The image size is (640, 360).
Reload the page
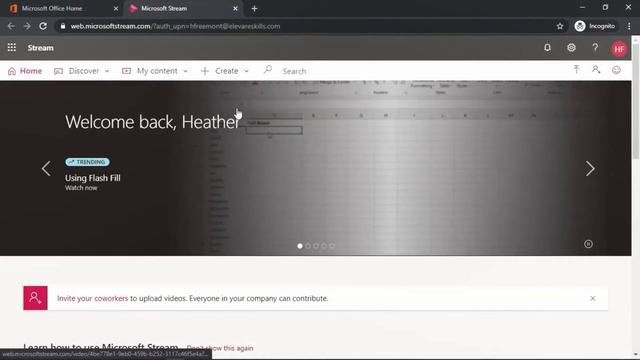[43, 26]
